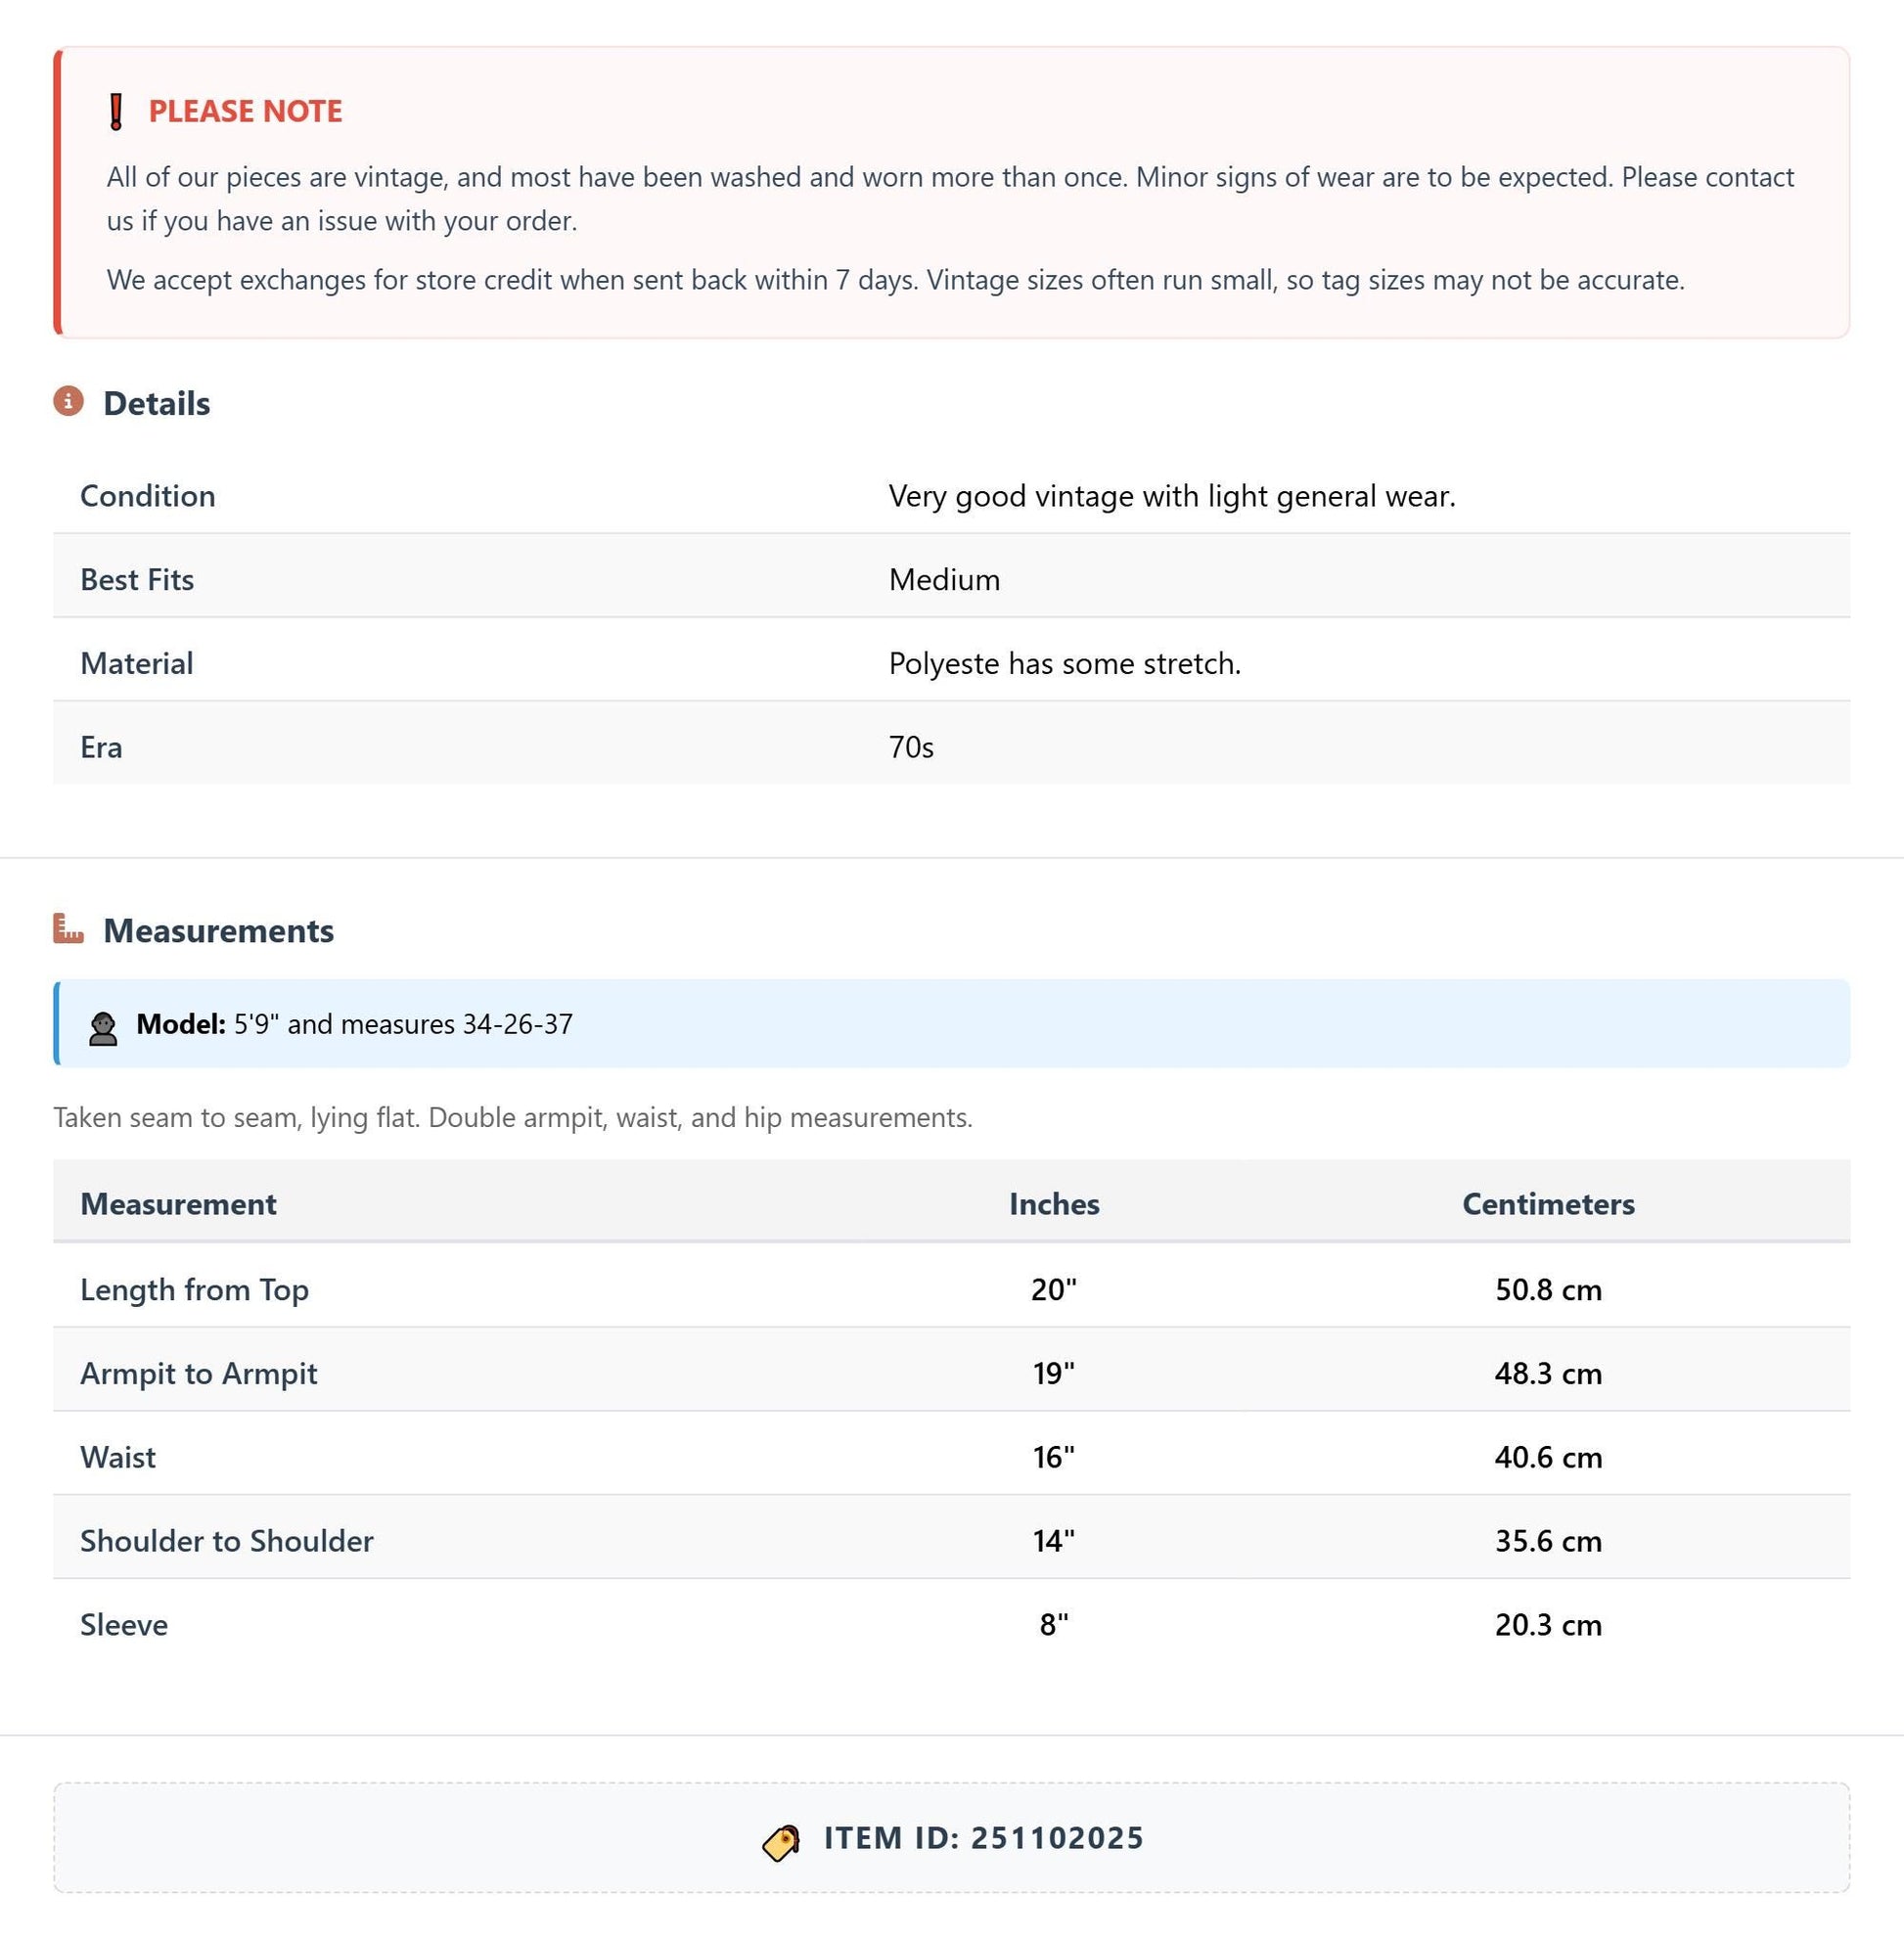1904x1940 pixels.
Task: Click the Measurements ruler icon
Action: coord(68,928)
